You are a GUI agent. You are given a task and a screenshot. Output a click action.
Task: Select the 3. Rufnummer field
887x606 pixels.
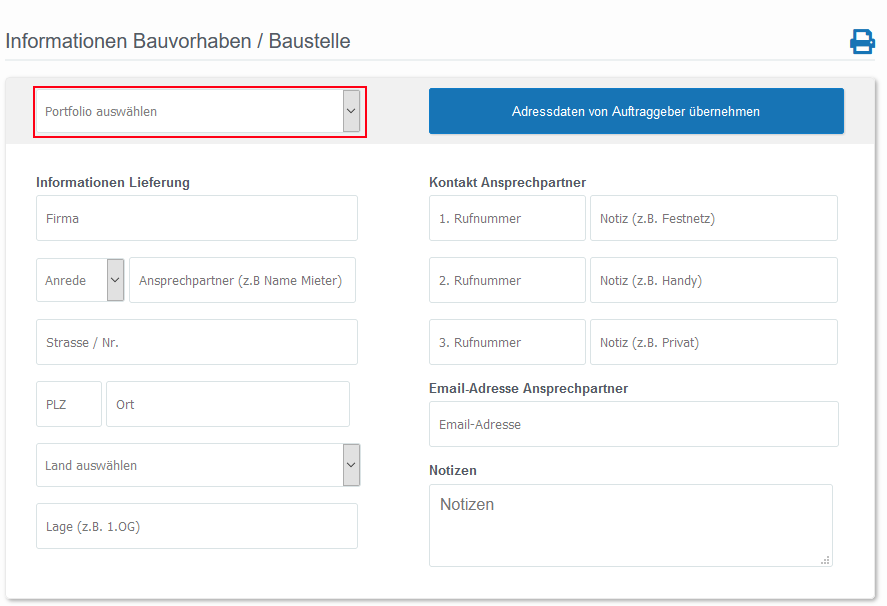click(x=507, y=342)
